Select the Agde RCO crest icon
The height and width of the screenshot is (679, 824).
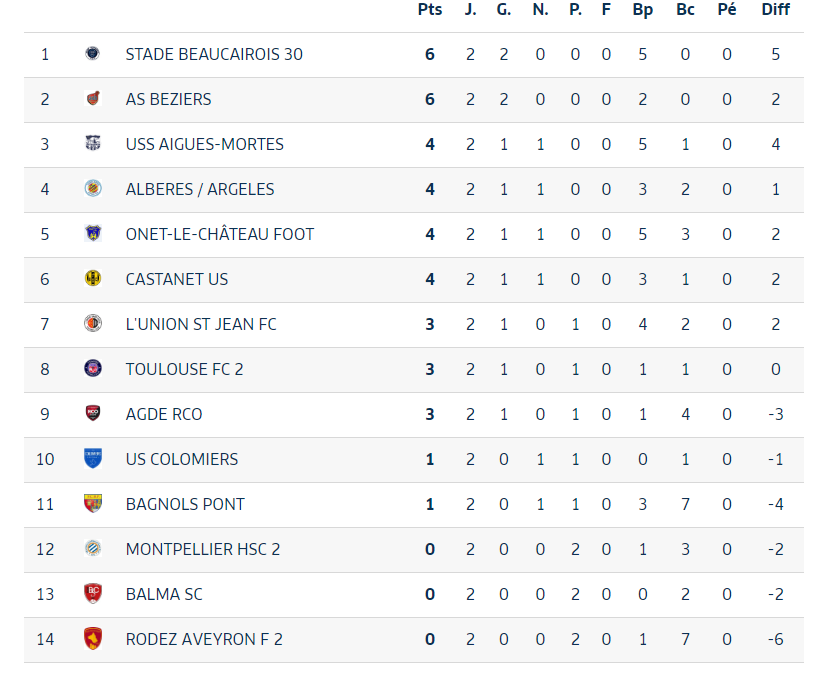pyautogui.click(x=92, y=414)
